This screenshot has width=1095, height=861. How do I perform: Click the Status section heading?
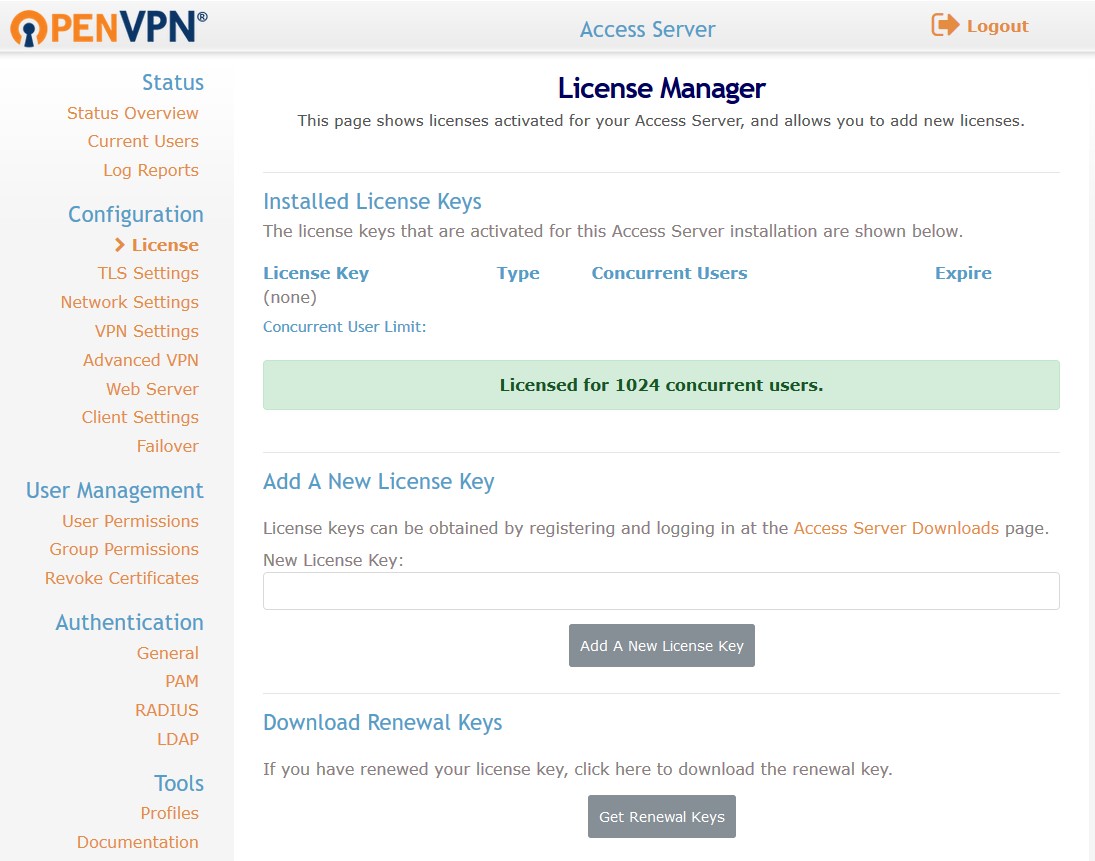[x=173, y=82]
